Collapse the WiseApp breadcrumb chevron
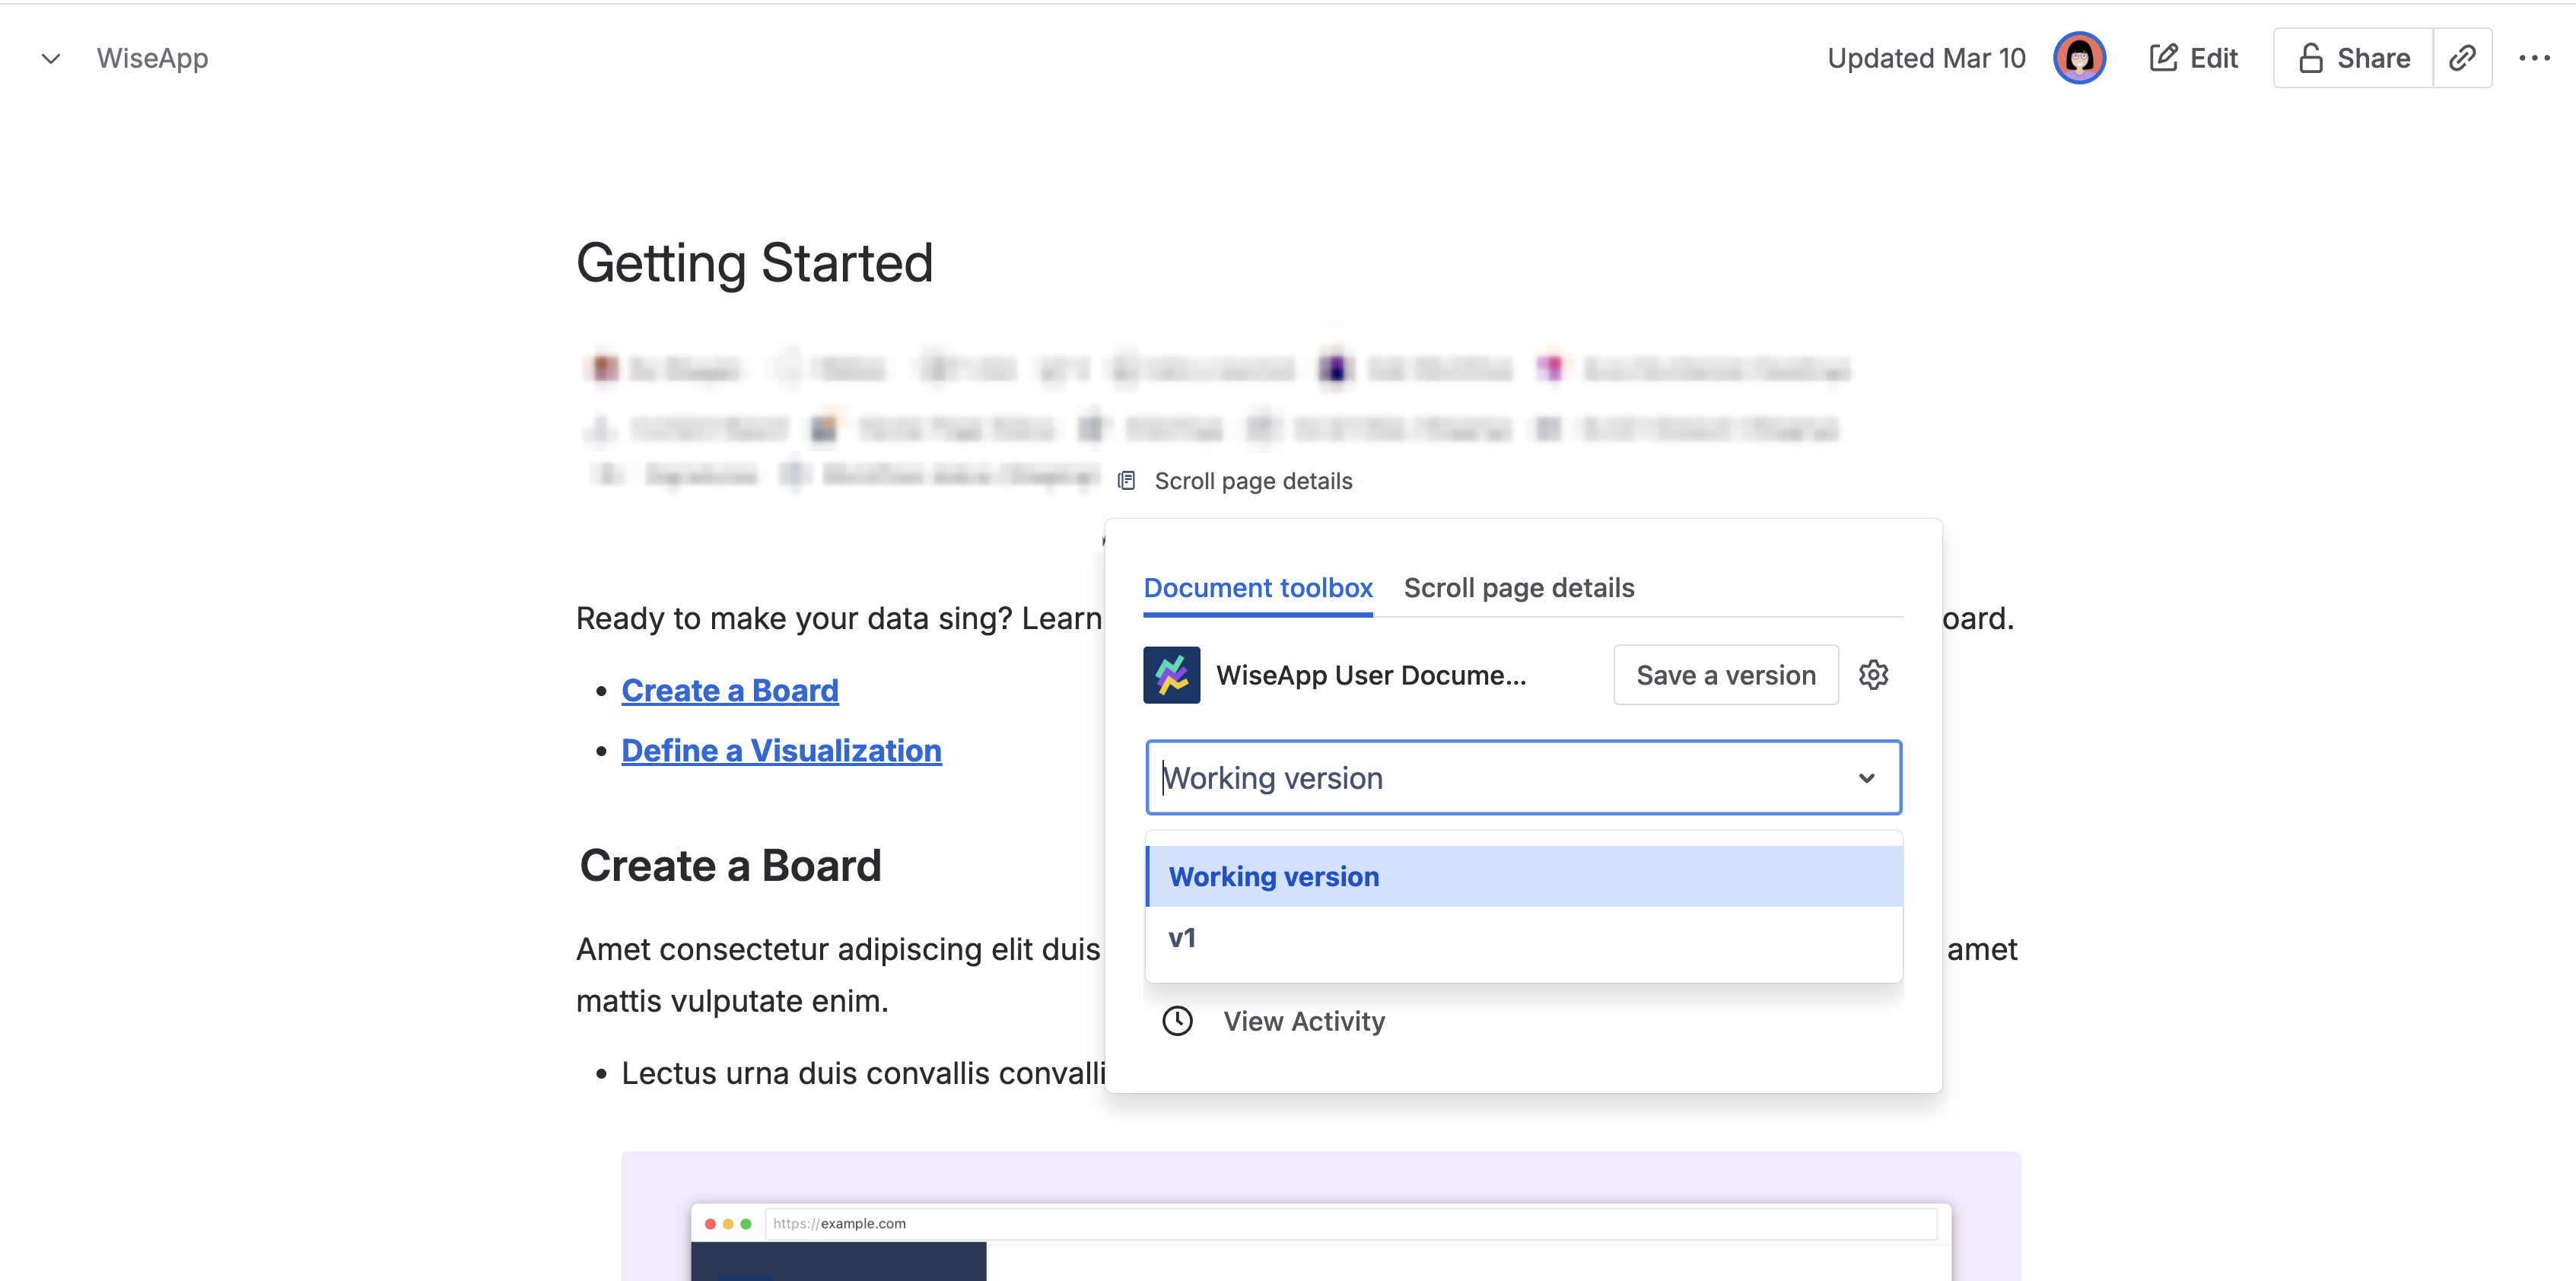 (51, 58)
